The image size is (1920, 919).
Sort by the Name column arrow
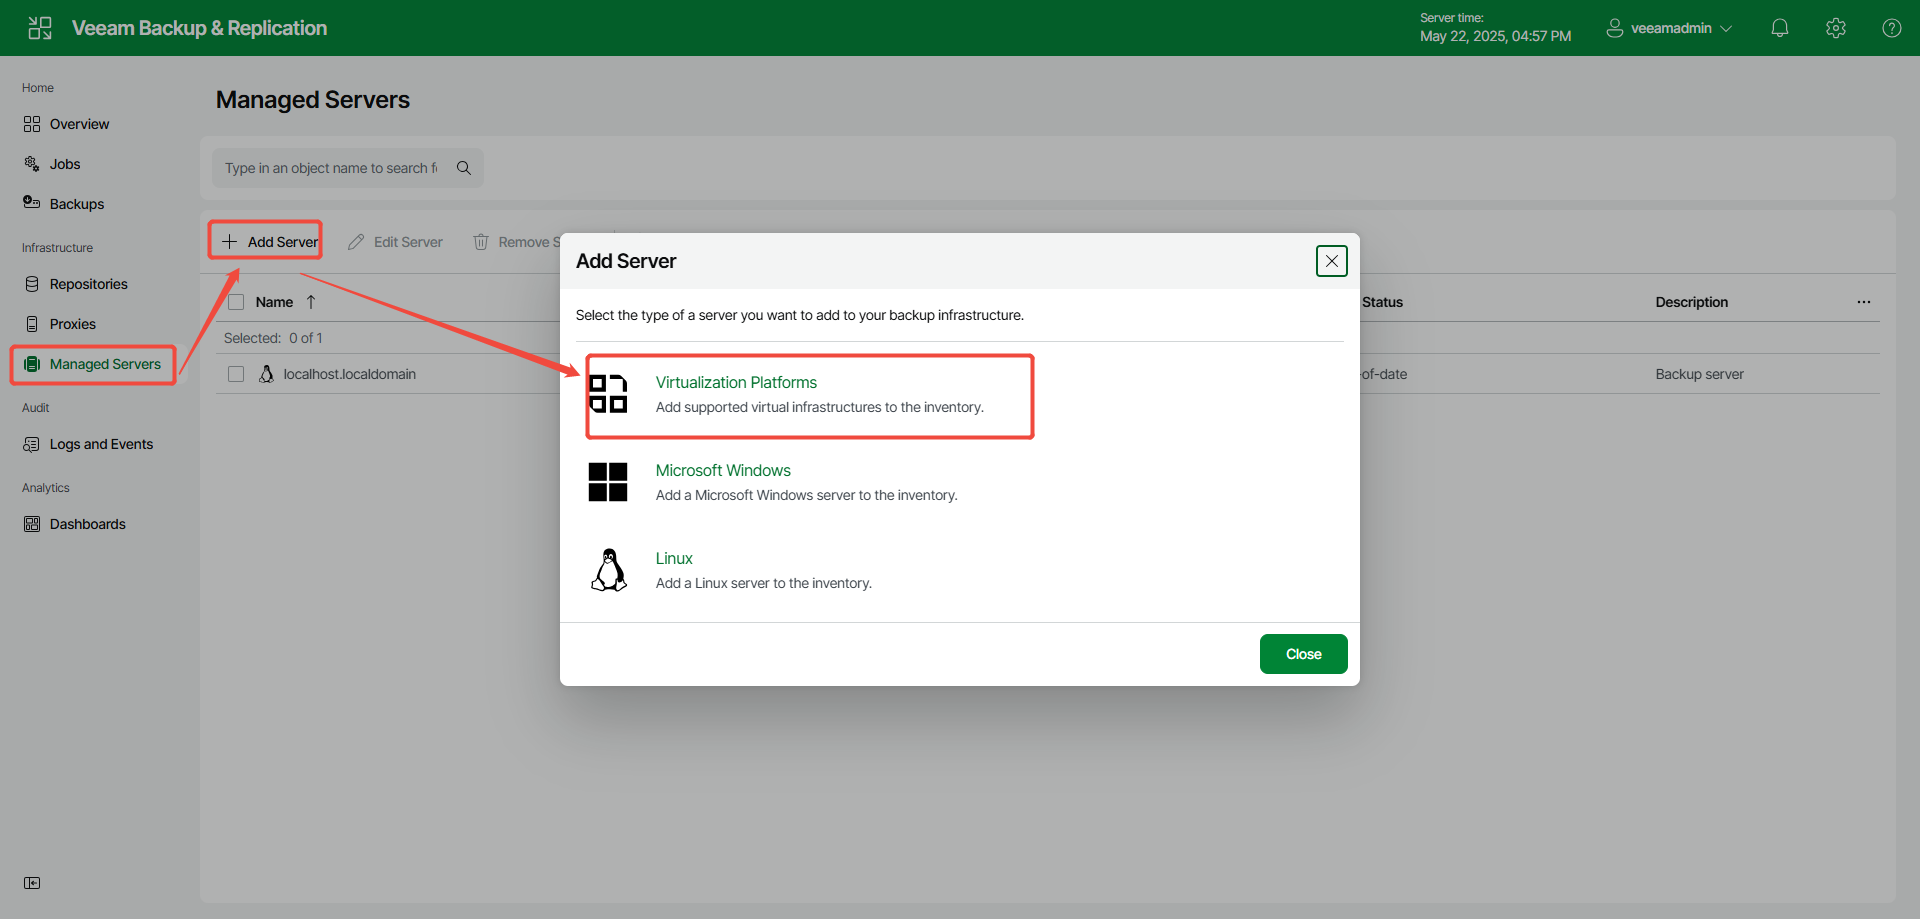pyautogui.click(x=311, y=302)
